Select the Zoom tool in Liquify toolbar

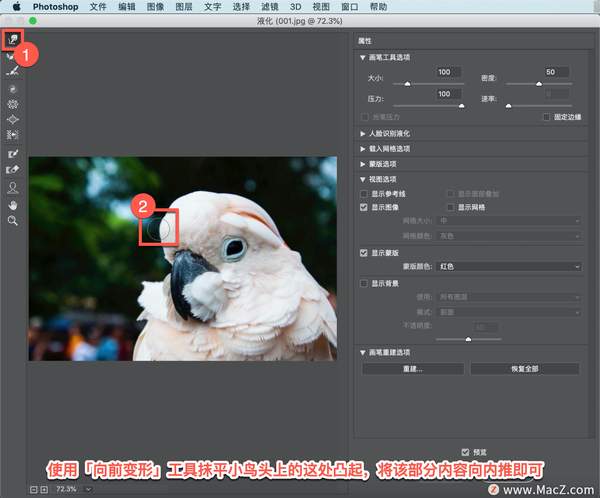click(x=12, y=219)
